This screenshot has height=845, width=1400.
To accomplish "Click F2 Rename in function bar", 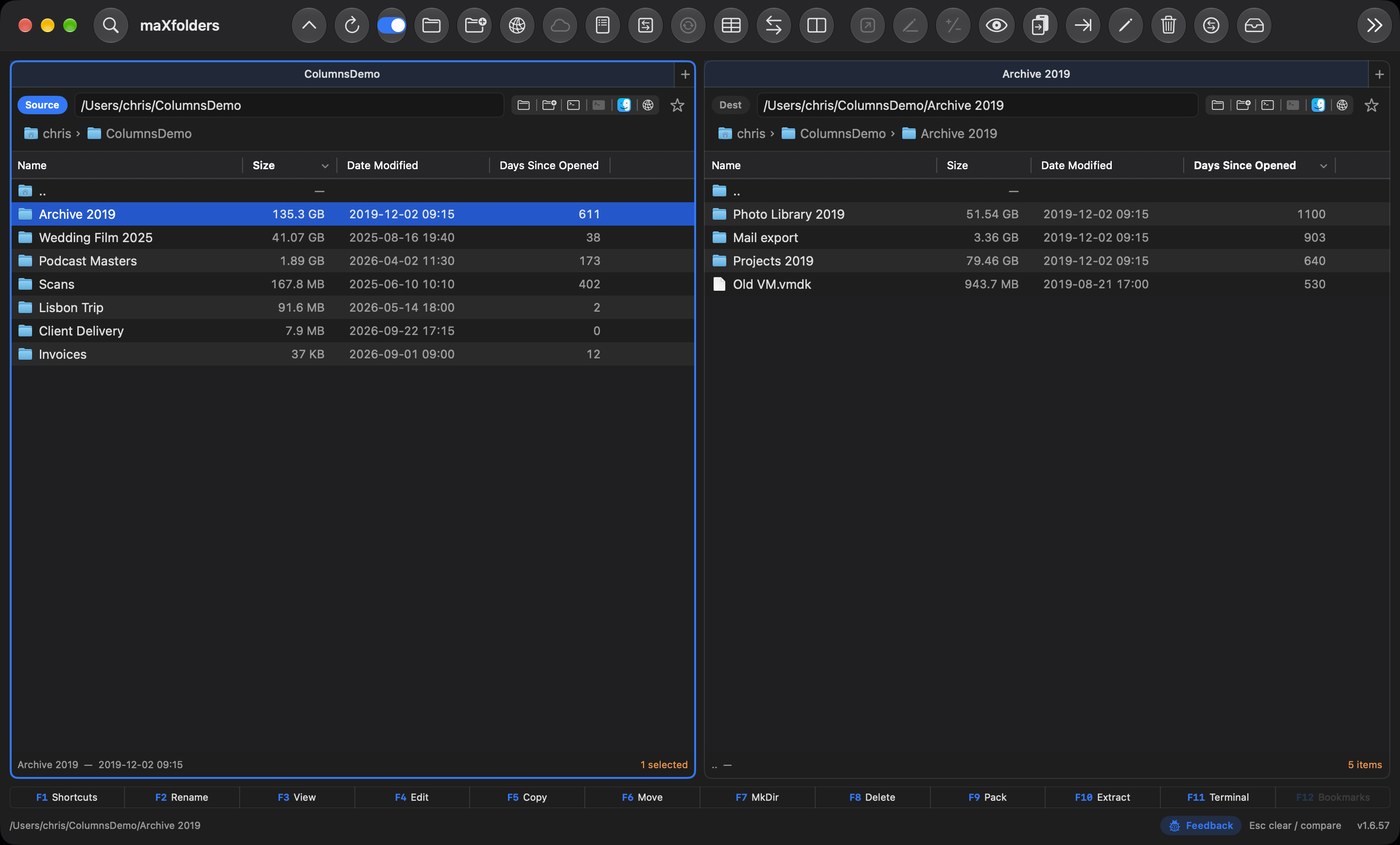I will pyautogui.click(x=182, y=797).
